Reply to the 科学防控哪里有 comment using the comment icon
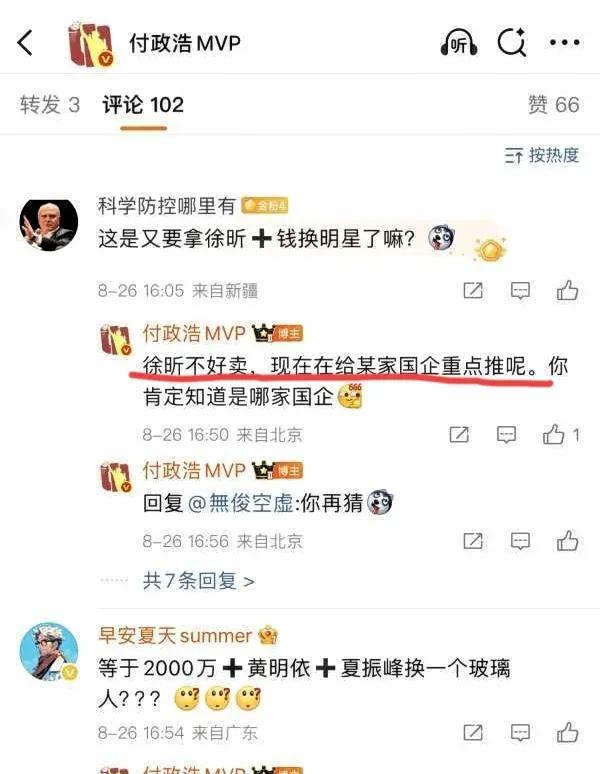 (x=520, y=291)
